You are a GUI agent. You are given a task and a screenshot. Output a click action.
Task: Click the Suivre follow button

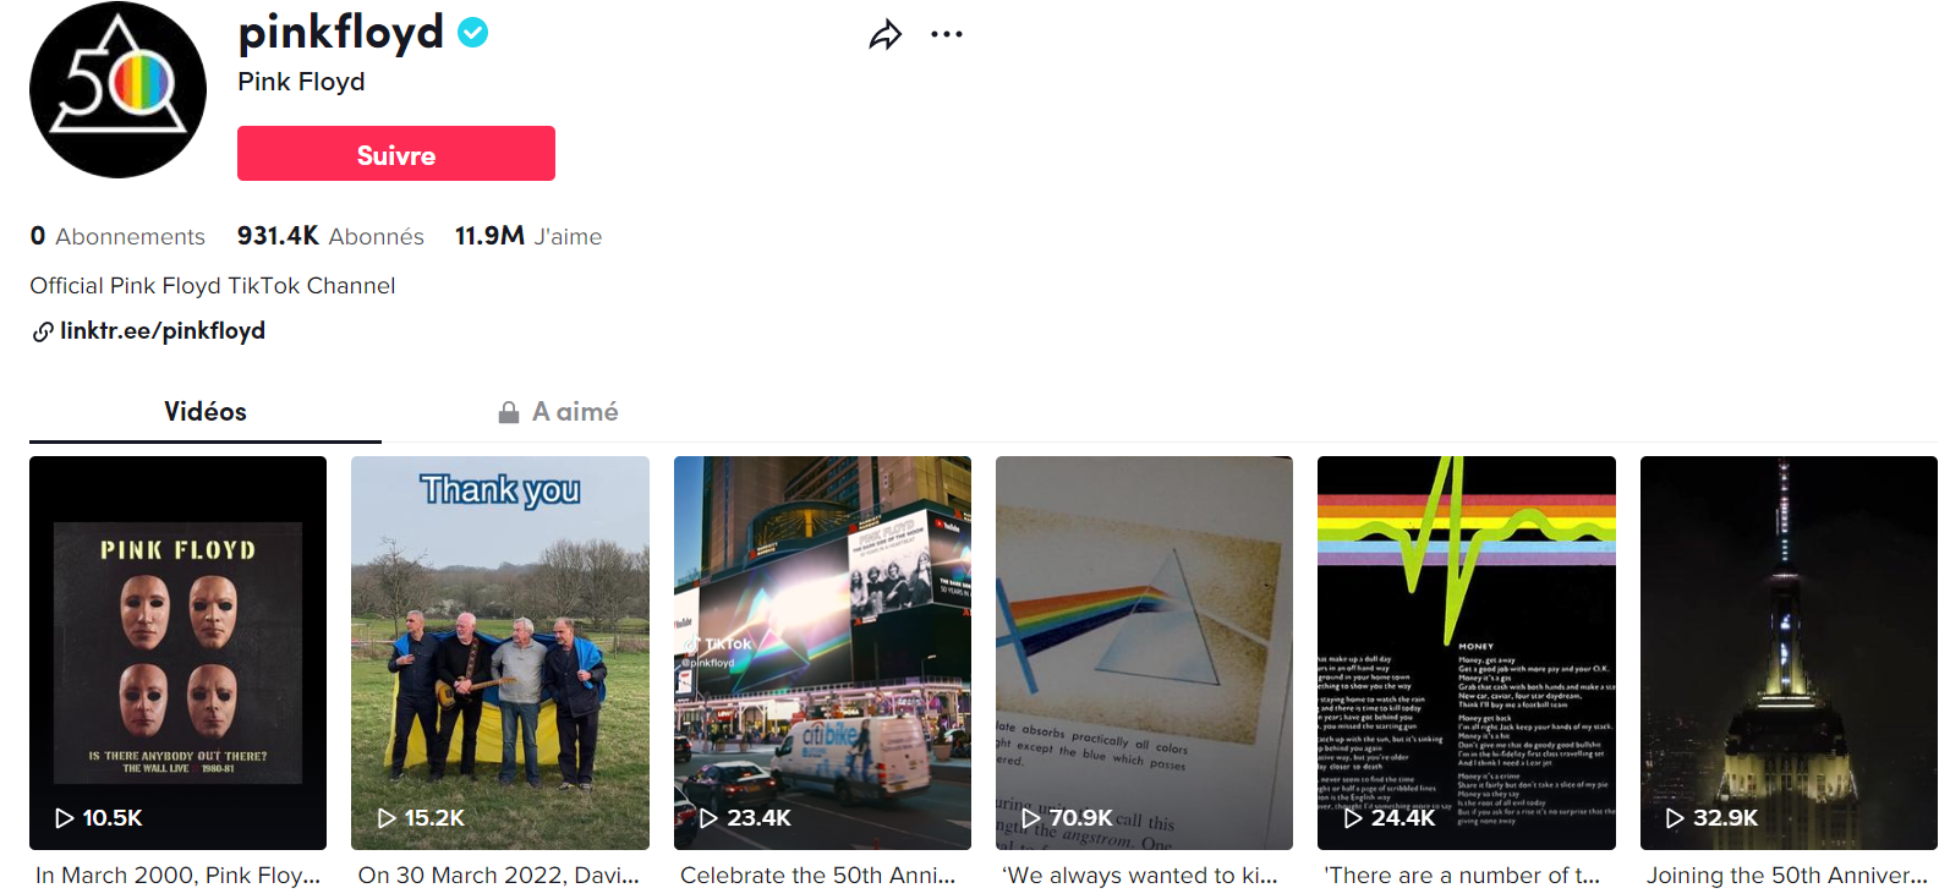click(396, 154)
